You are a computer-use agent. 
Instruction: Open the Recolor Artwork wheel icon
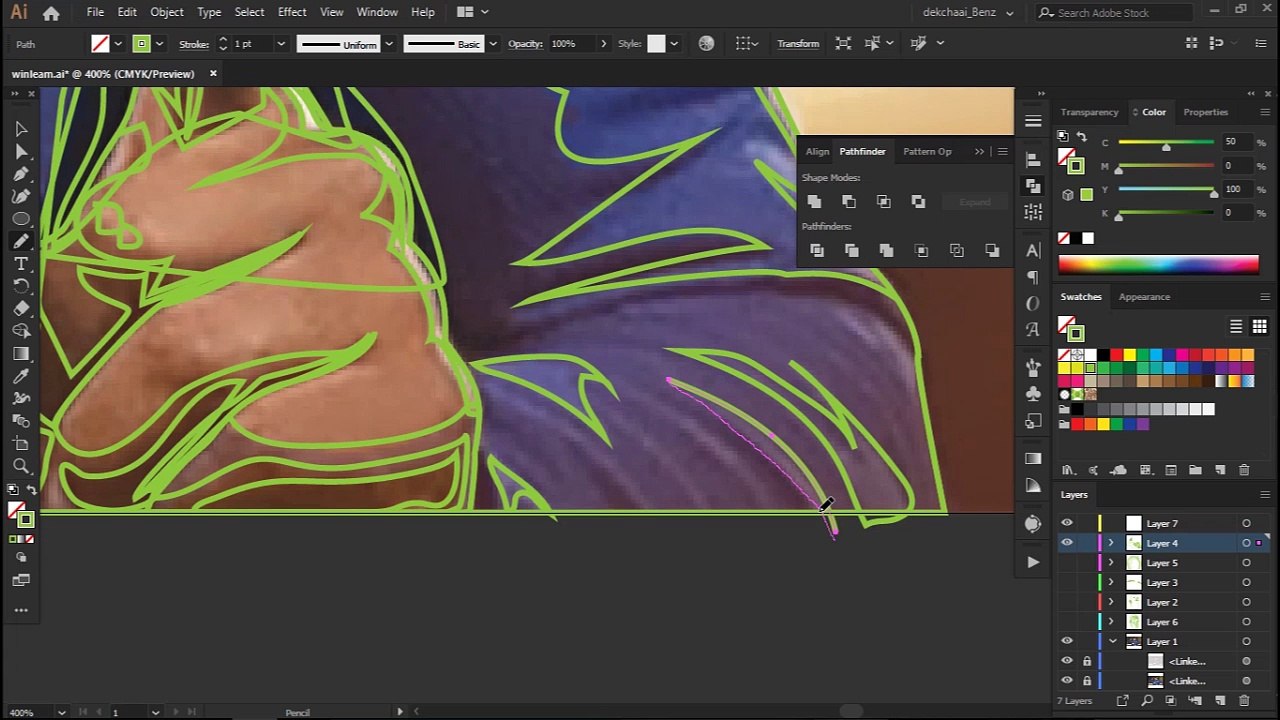point(707,43)
